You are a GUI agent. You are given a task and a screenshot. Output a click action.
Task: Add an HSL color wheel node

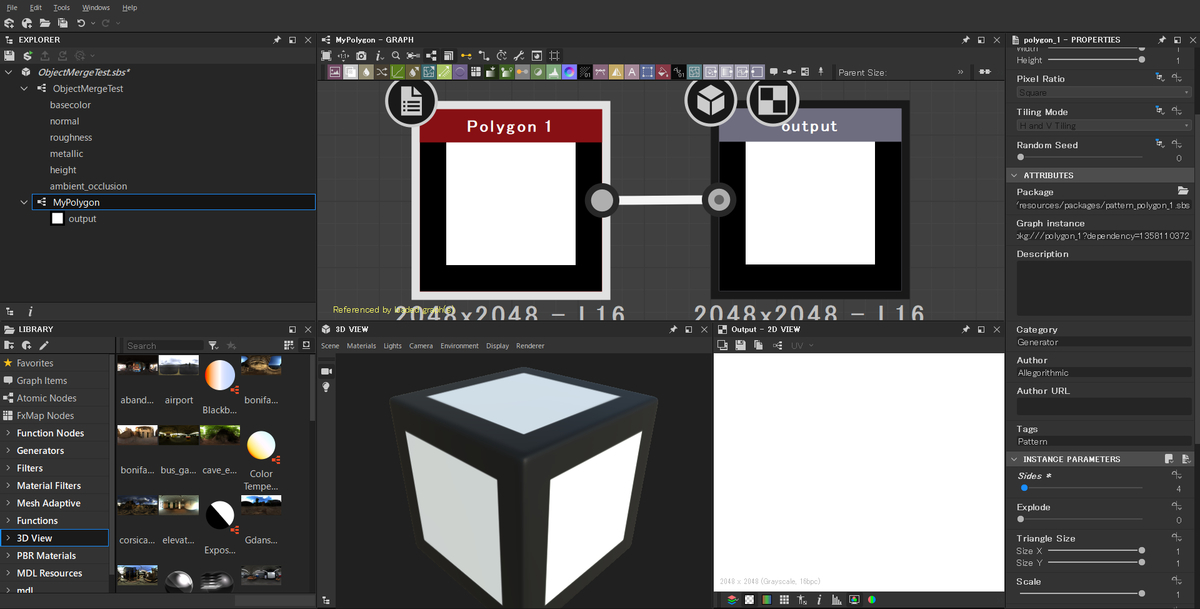click(568, 72)
